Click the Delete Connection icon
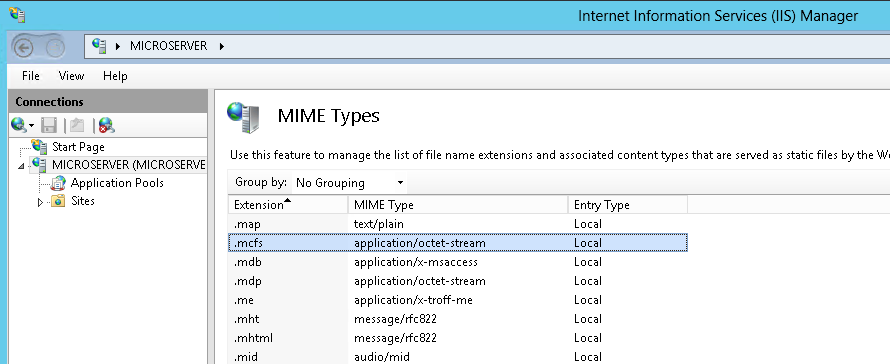This screenshot has width=890, height=364. click(x=106, y=125)
